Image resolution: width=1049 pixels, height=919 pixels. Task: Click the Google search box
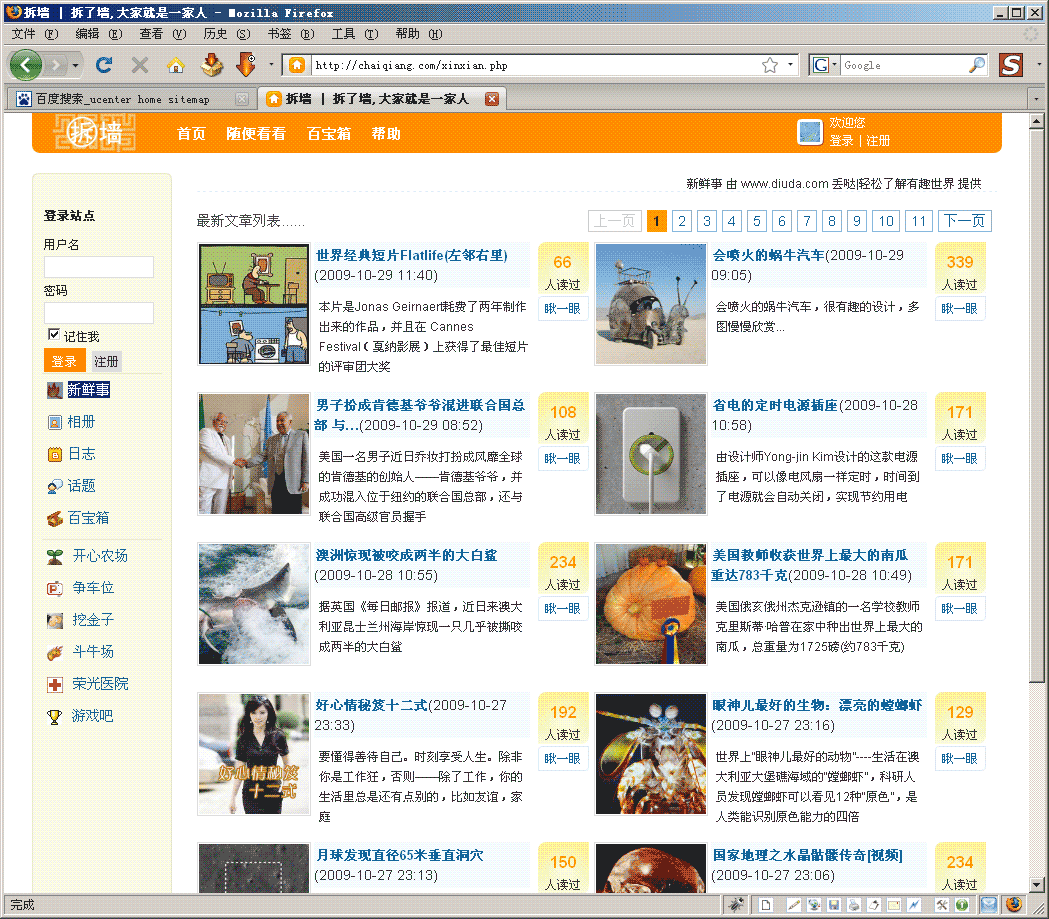click(903, 65)
